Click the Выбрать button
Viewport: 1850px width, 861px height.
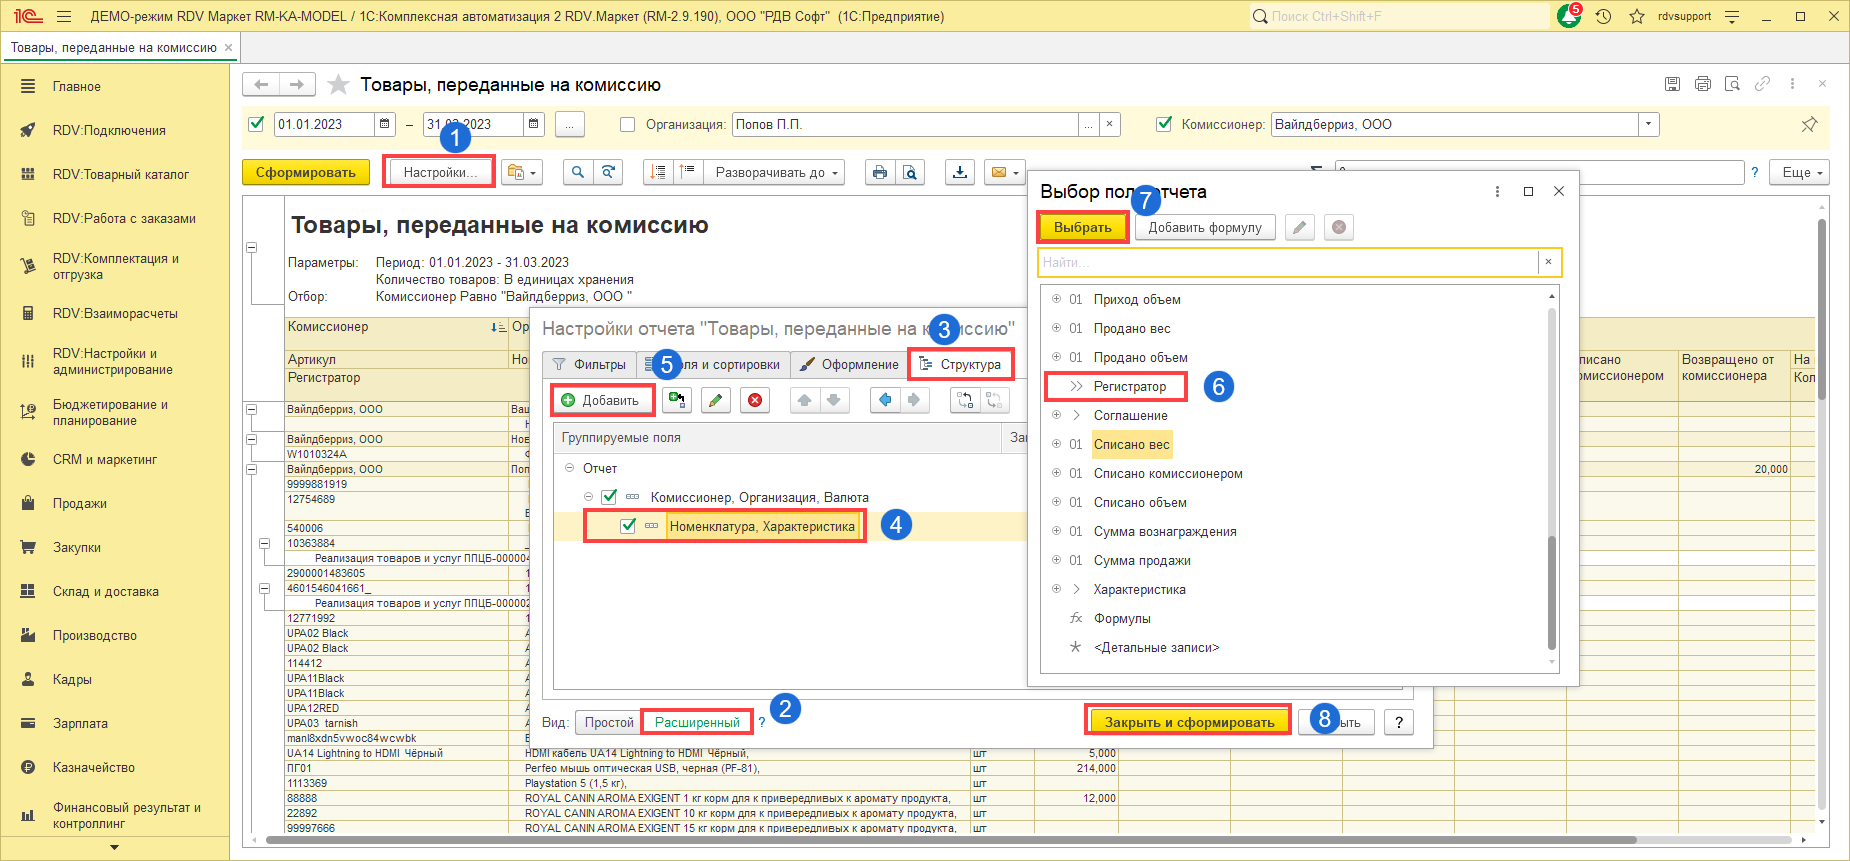tap(1082, 227)
